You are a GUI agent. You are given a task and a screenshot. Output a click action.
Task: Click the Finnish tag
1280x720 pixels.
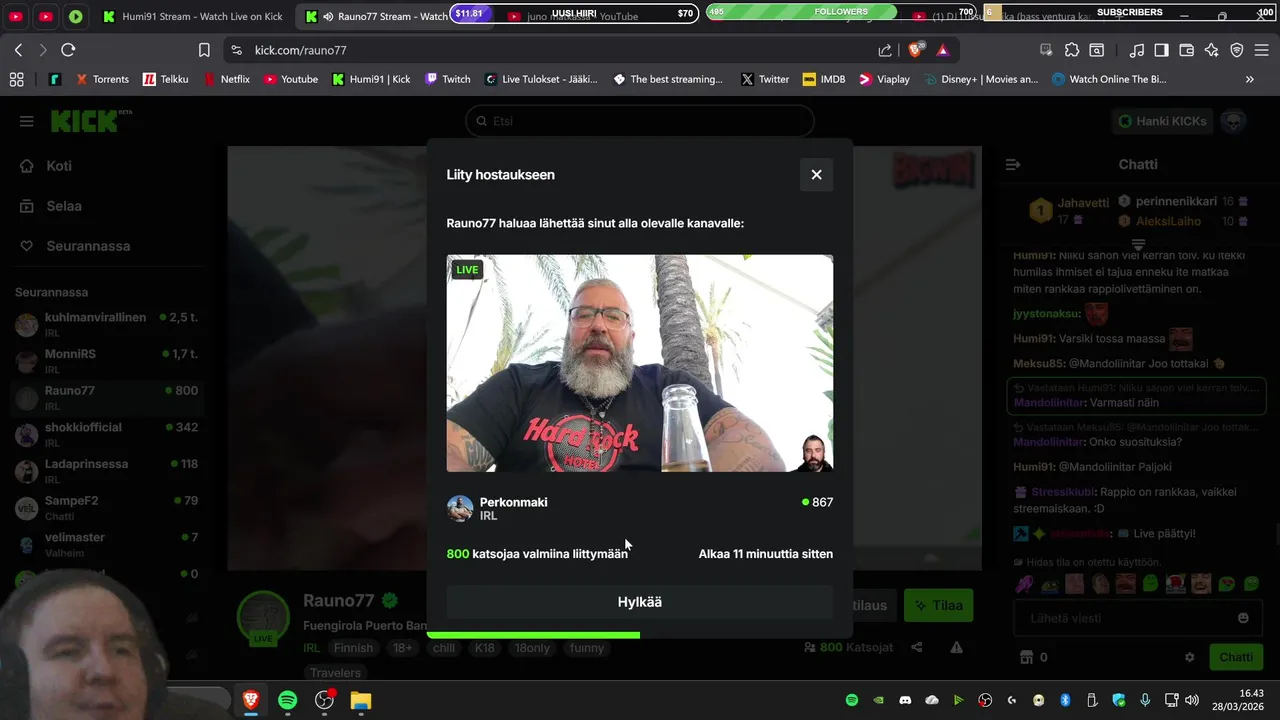coord(353,648)
